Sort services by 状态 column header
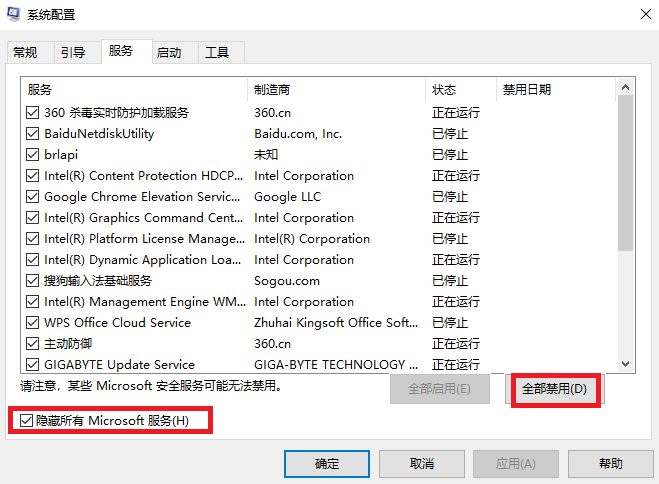The width and height of the screenshot is (659, 484). click(460, 90)
